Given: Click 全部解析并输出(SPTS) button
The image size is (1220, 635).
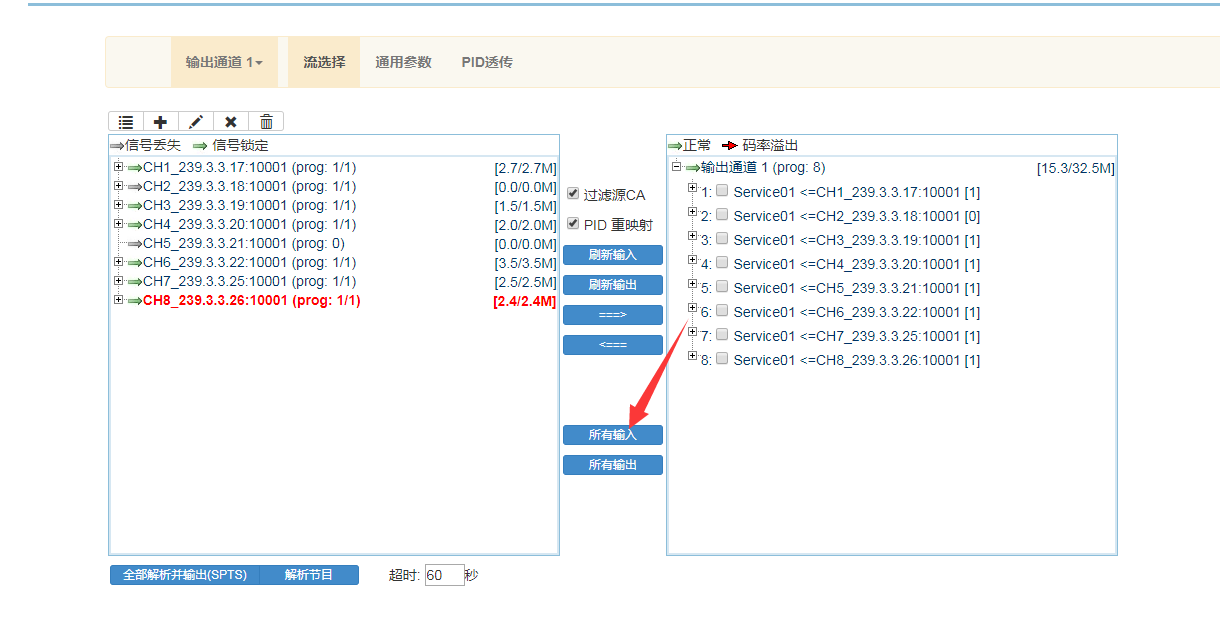Looking at the screenshot, I should (185, 575).
